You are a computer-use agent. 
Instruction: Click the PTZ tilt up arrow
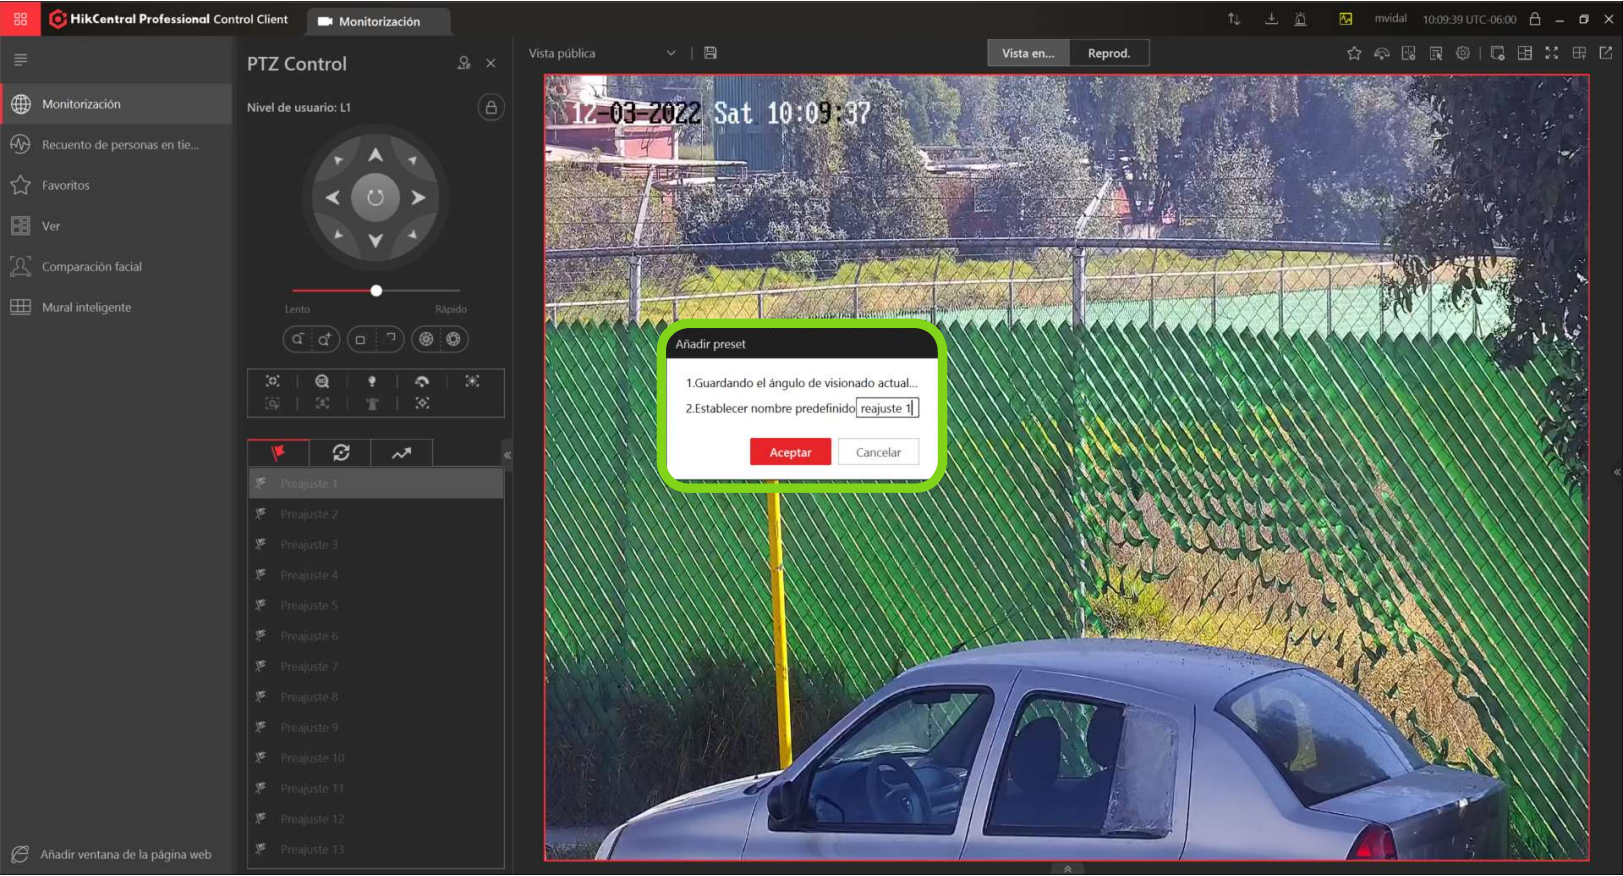tap(375, 155)
